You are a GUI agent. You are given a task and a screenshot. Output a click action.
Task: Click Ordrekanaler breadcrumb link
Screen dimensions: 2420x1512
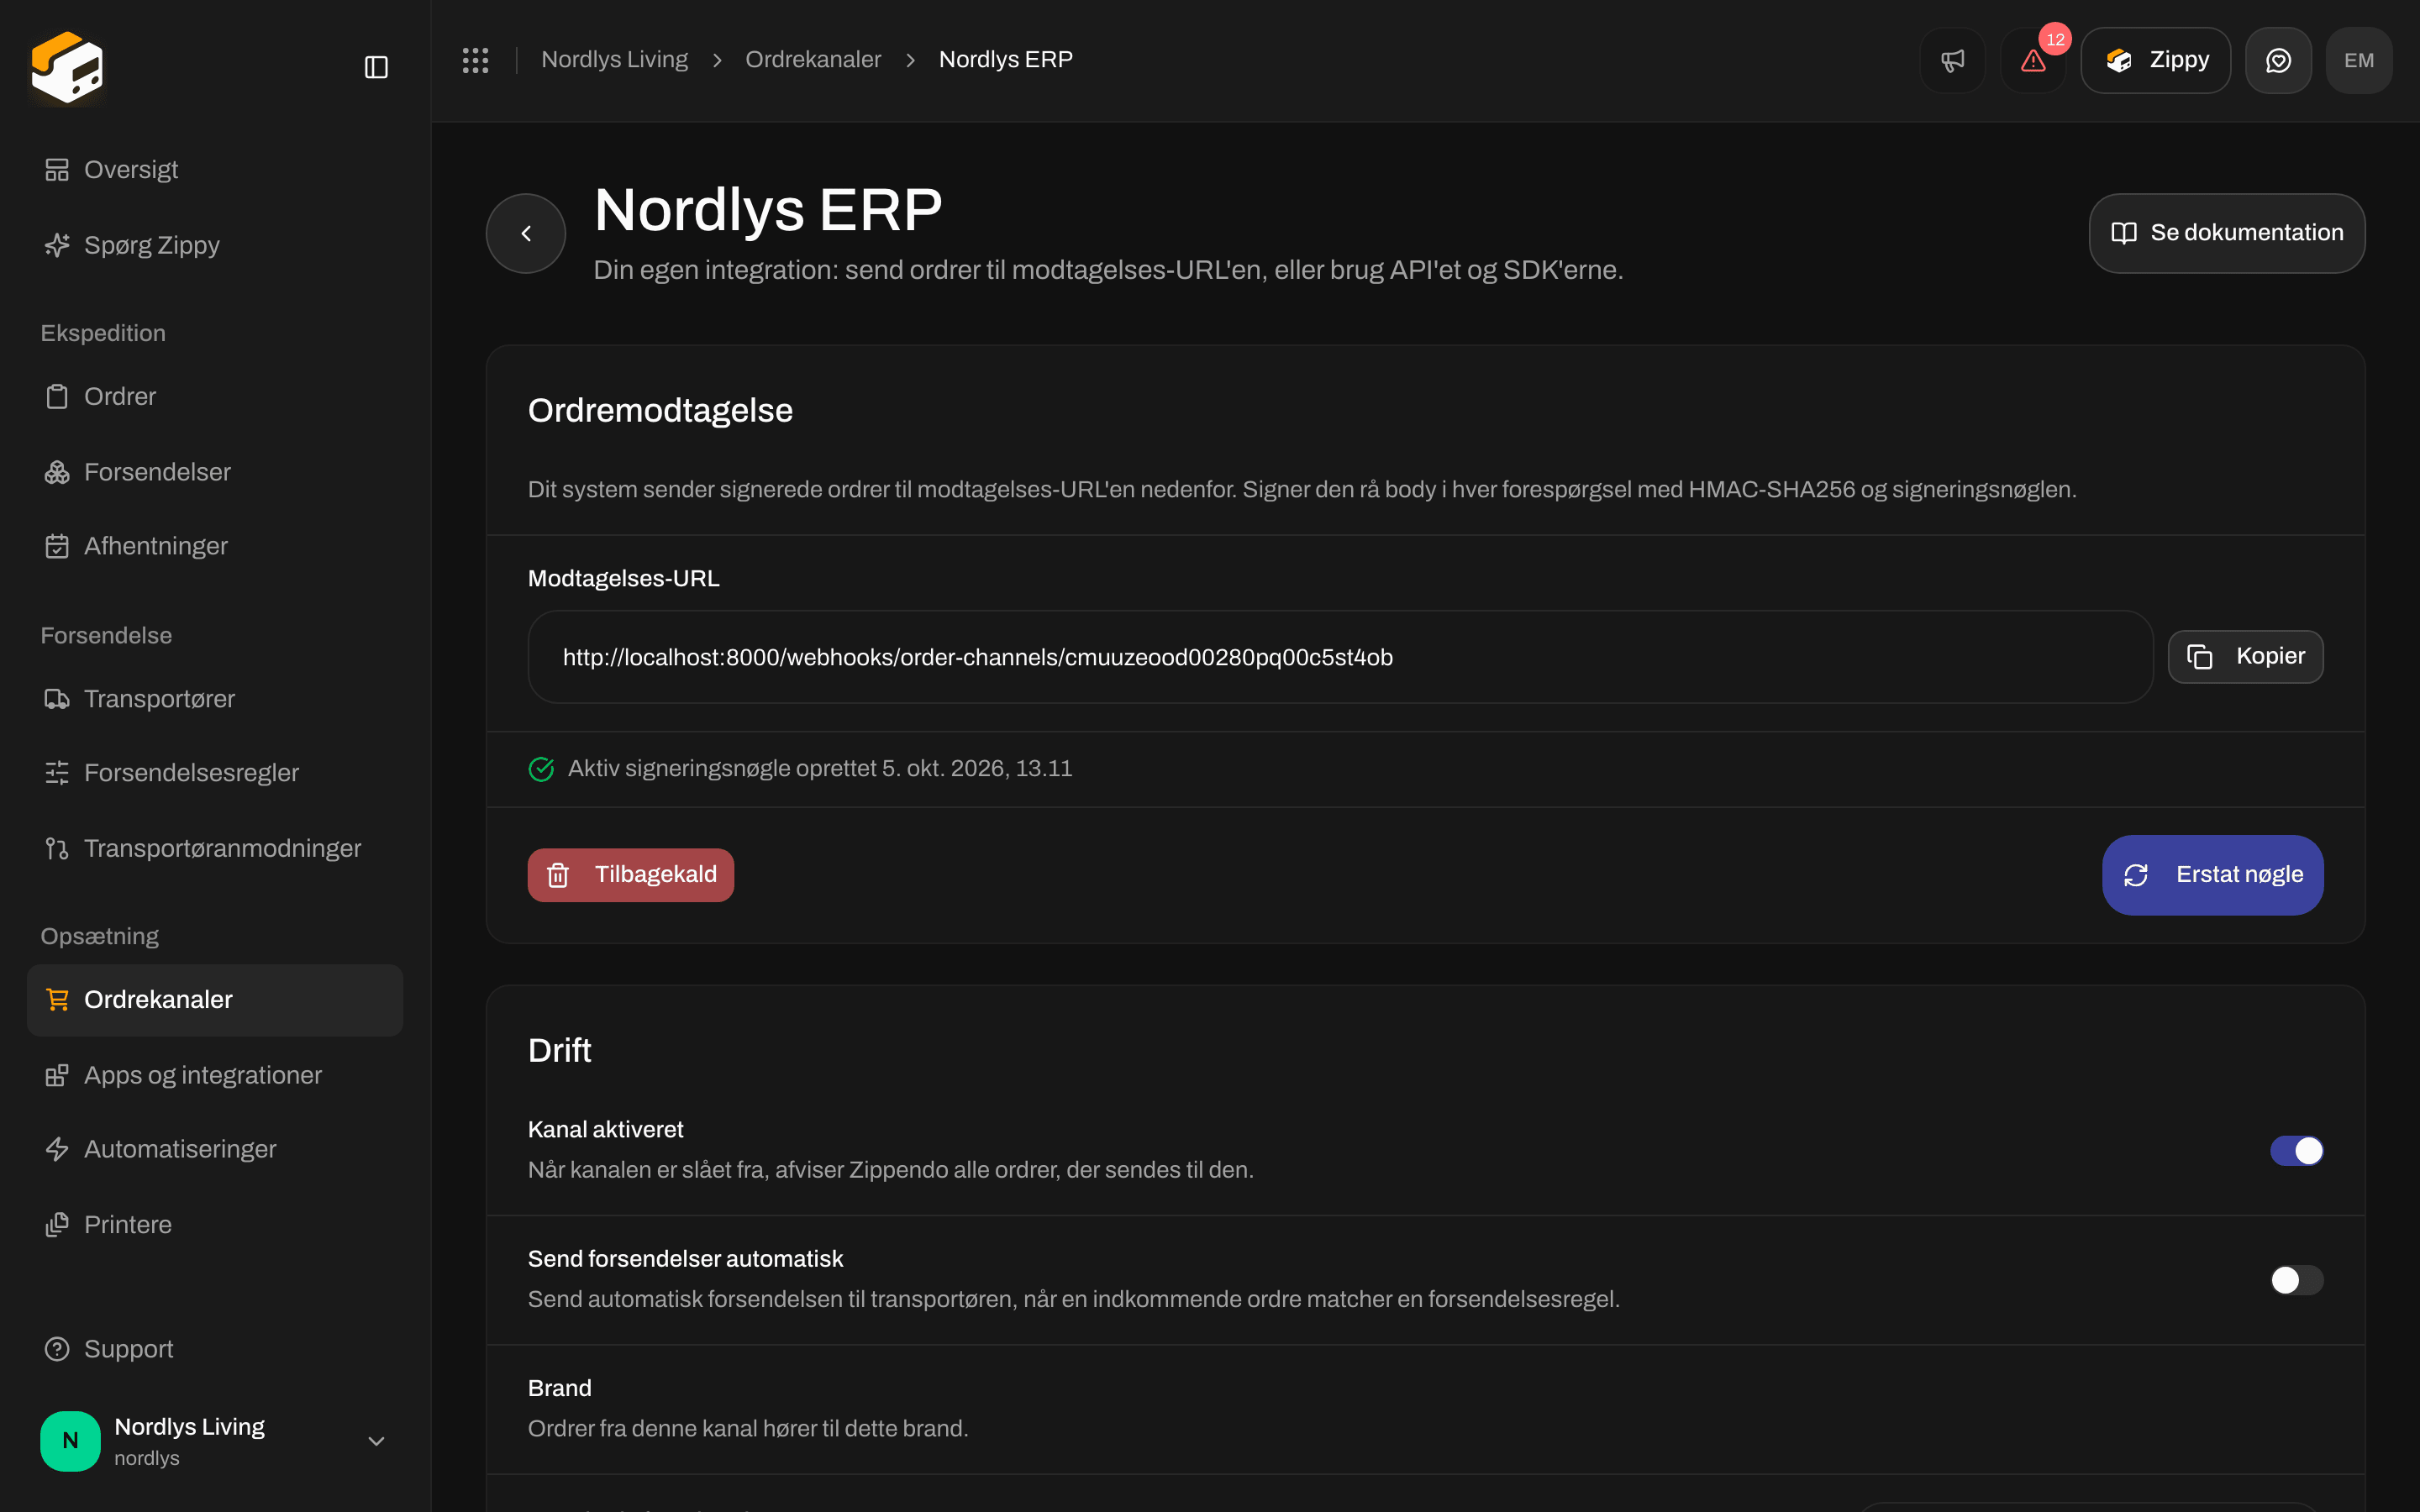pos(813,60)
